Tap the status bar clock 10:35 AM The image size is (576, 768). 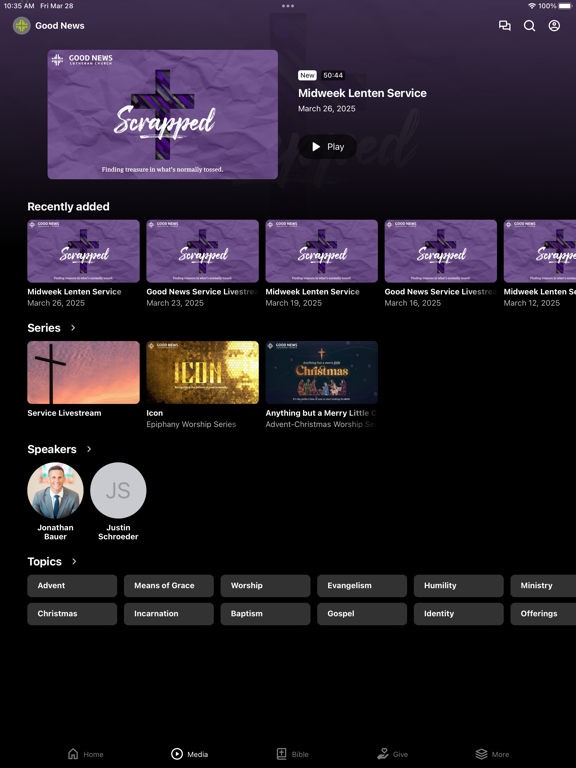[x=19, y=6]
